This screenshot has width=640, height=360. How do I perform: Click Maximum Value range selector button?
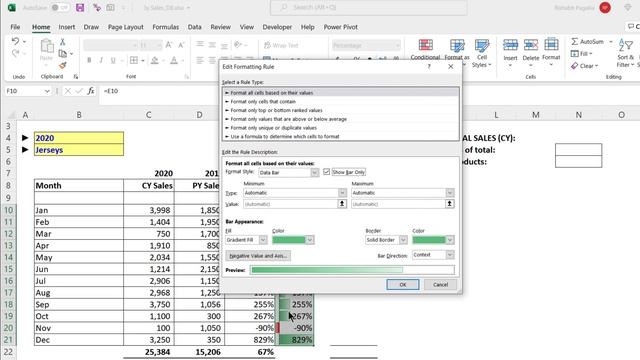click(x=449, y=204)
